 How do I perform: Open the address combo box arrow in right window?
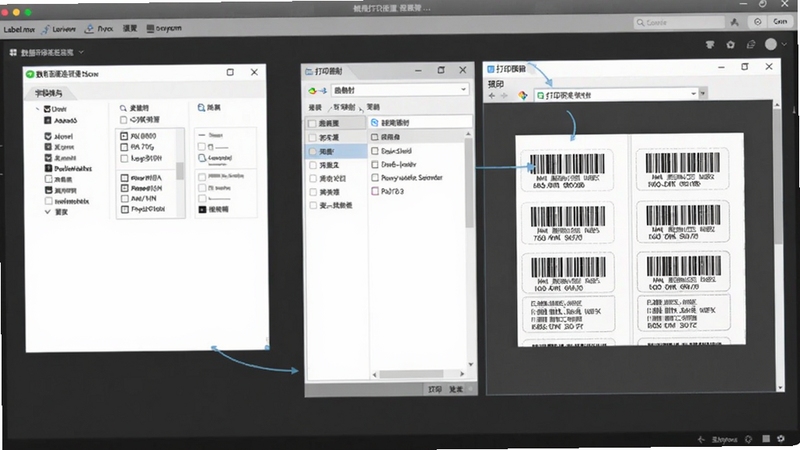pyautogui.click(x=693, y=94)
